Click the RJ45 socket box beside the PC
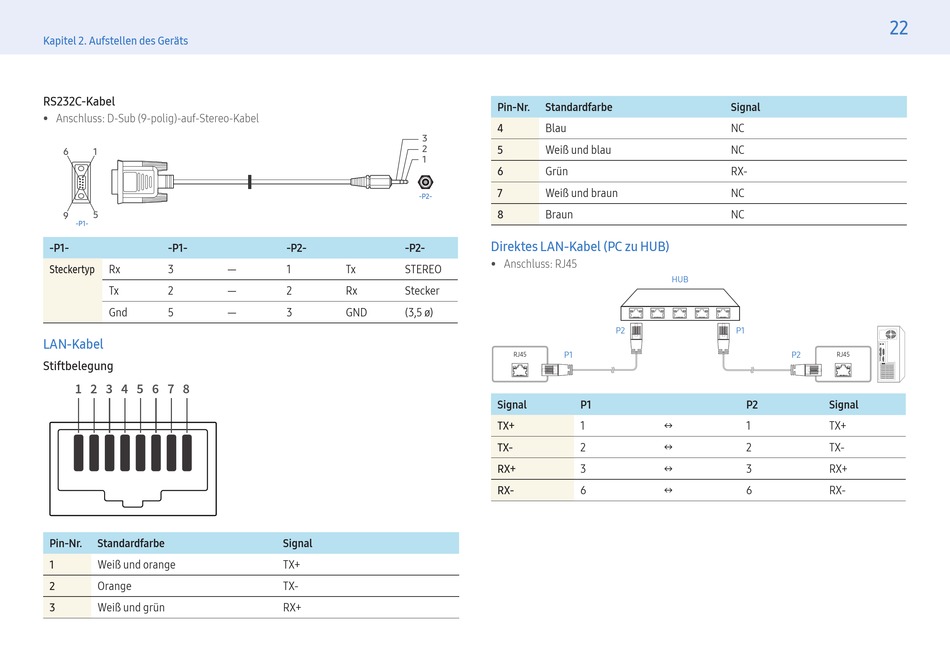 coord(842,364)
